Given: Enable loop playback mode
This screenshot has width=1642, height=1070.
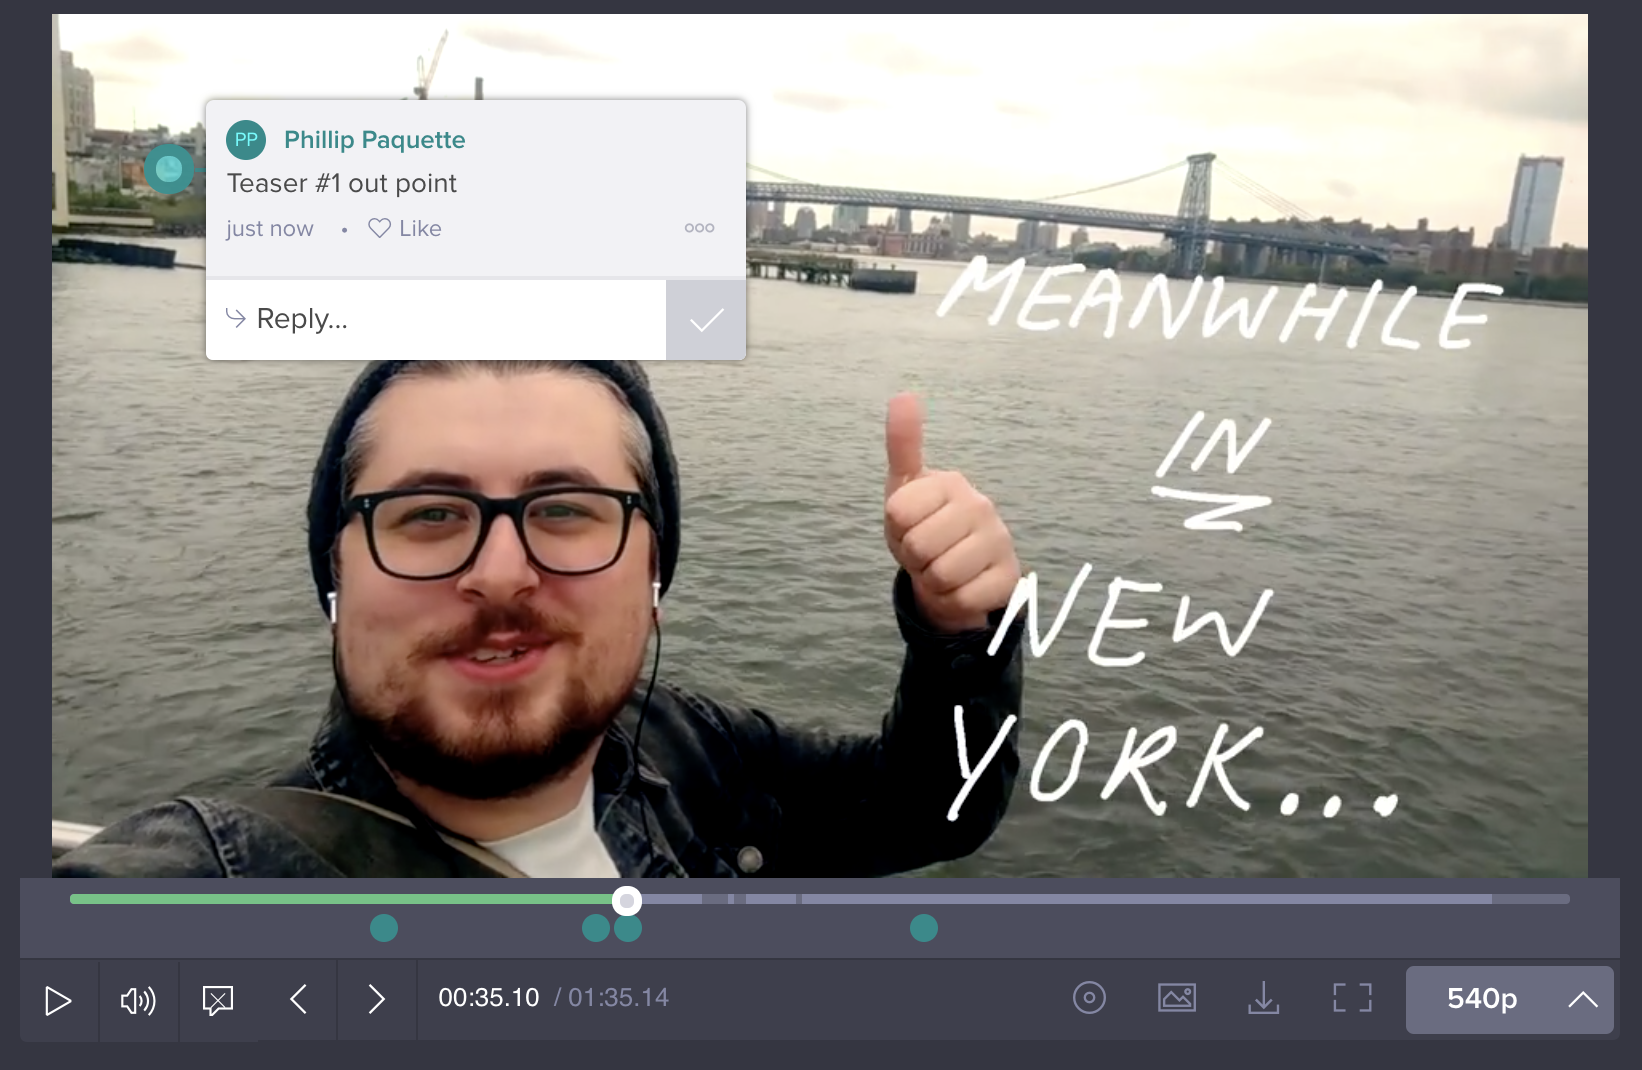Looking at the screenshot, I should point(1089,998).
